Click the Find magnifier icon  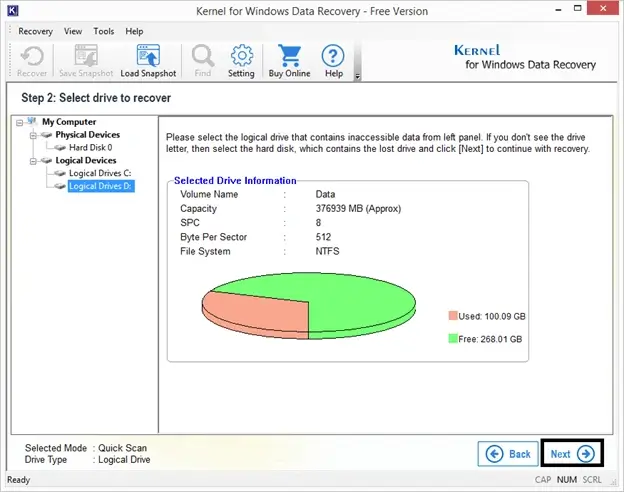203,56
